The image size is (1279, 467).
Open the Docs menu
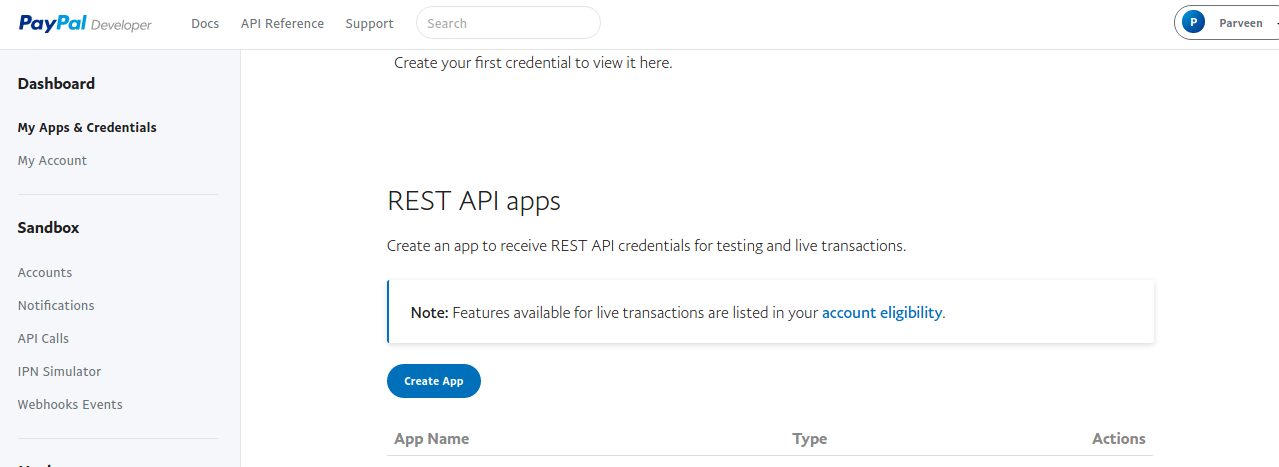point(205,23)
